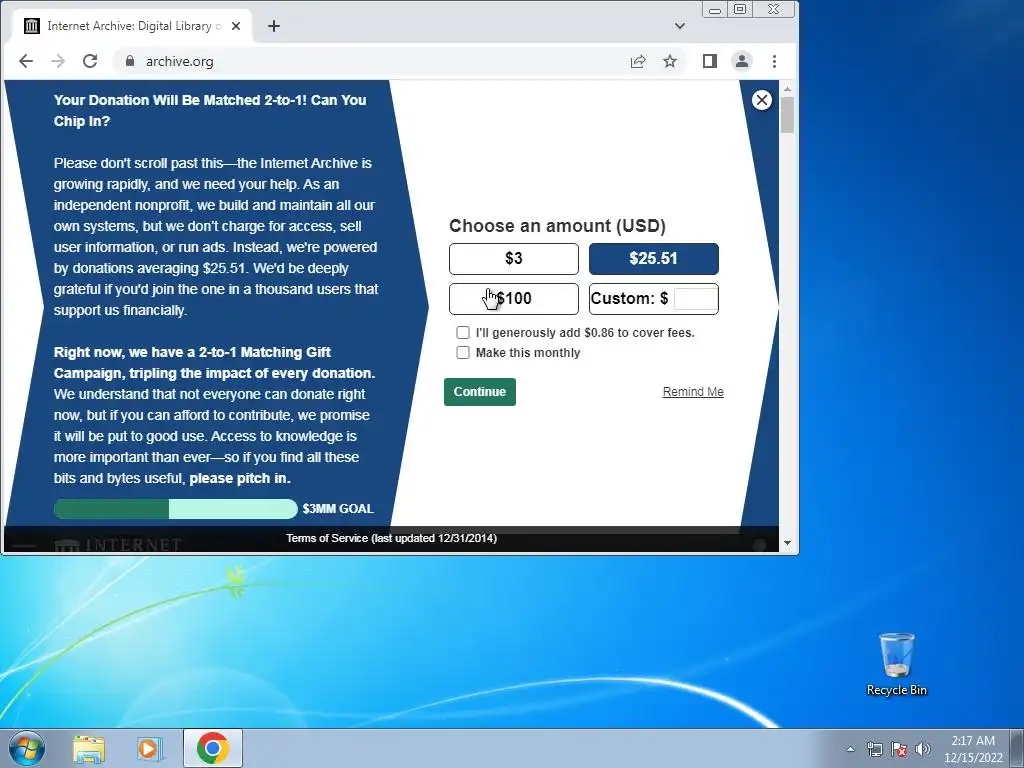Click the volume speaker tray icon
Viewport: 1024px width, 768px height.
click(923, 749)
